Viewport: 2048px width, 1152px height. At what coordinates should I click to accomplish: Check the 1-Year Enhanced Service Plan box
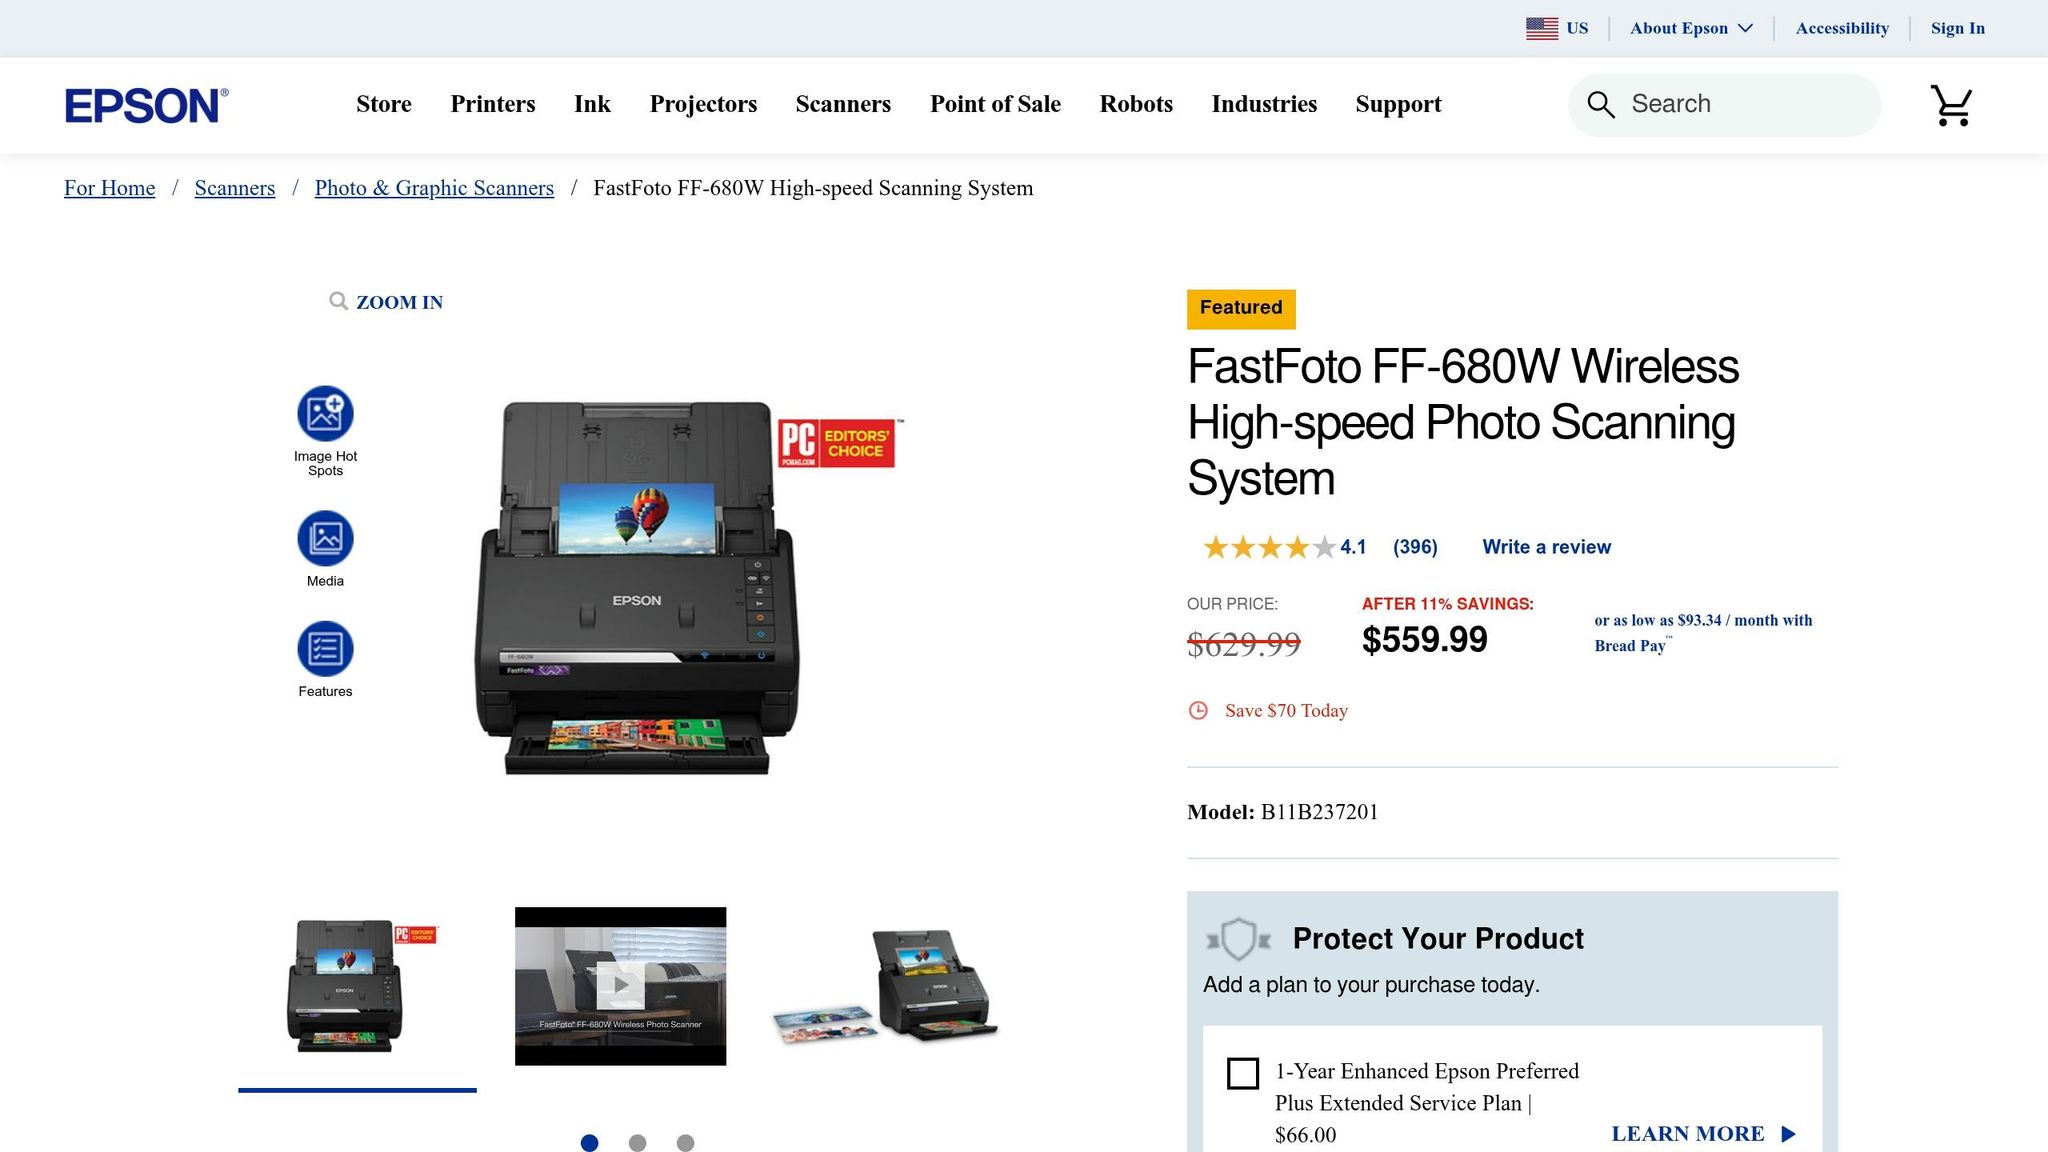[x=1242, y=1073]
